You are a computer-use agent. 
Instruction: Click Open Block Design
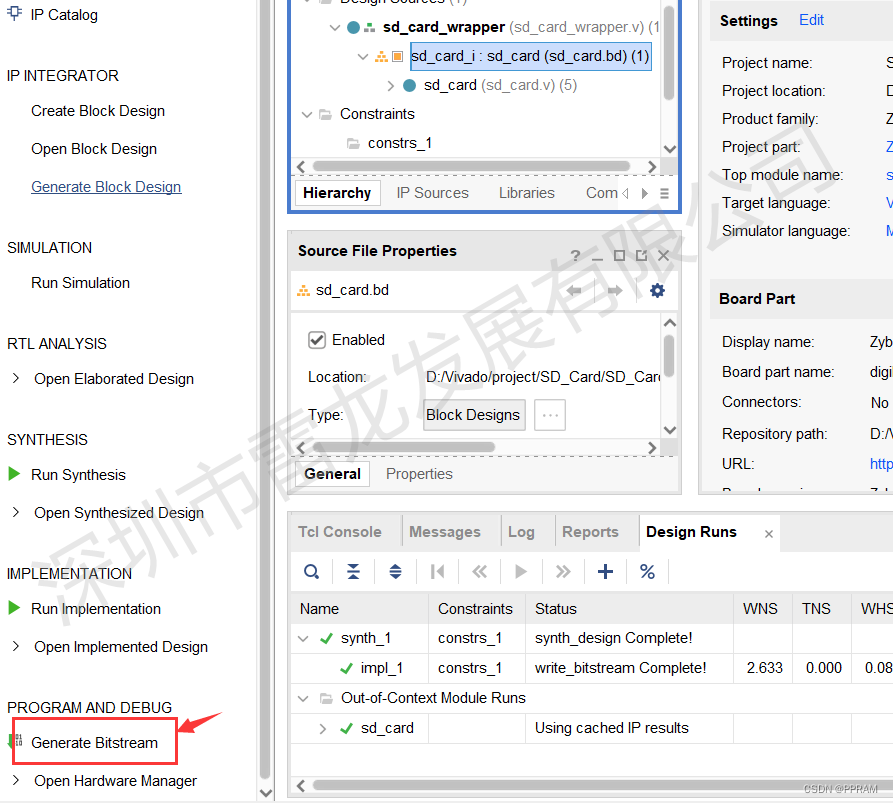point(94,149)
